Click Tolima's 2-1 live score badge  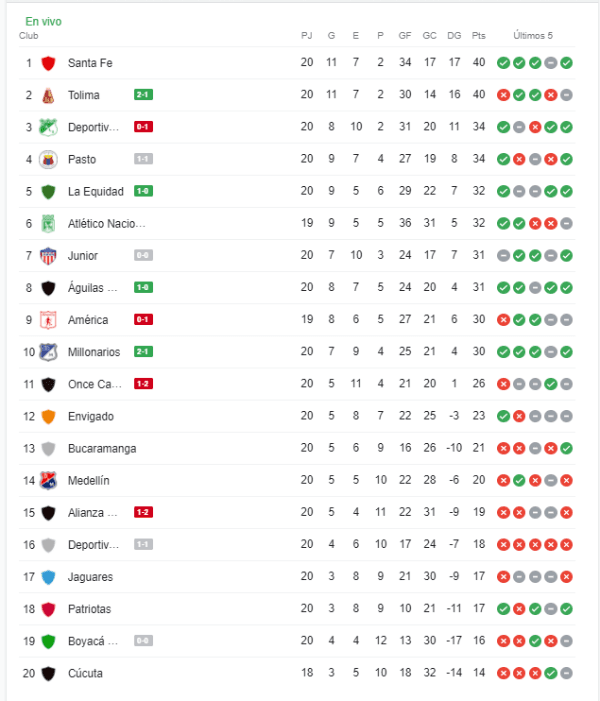click(x=143, y=95)
